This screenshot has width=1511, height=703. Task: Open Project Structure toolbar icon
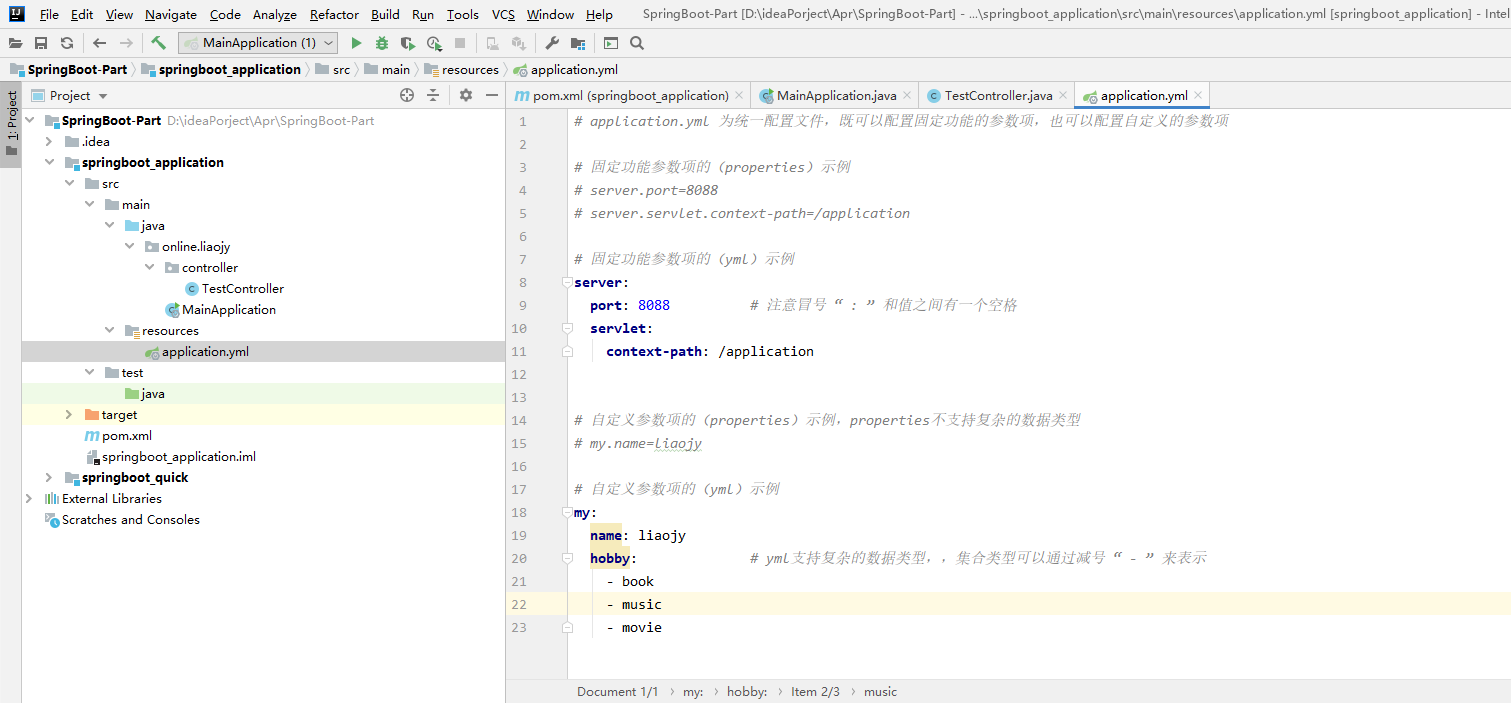pyautogui.click(x=578, y=43)
